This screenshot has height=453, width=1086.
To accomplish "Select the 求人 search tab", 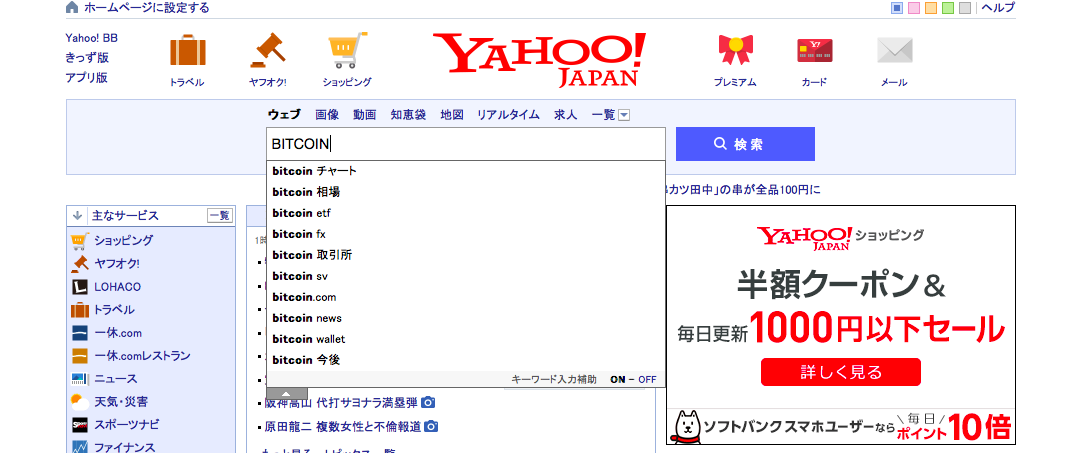I will click(565, 115).
